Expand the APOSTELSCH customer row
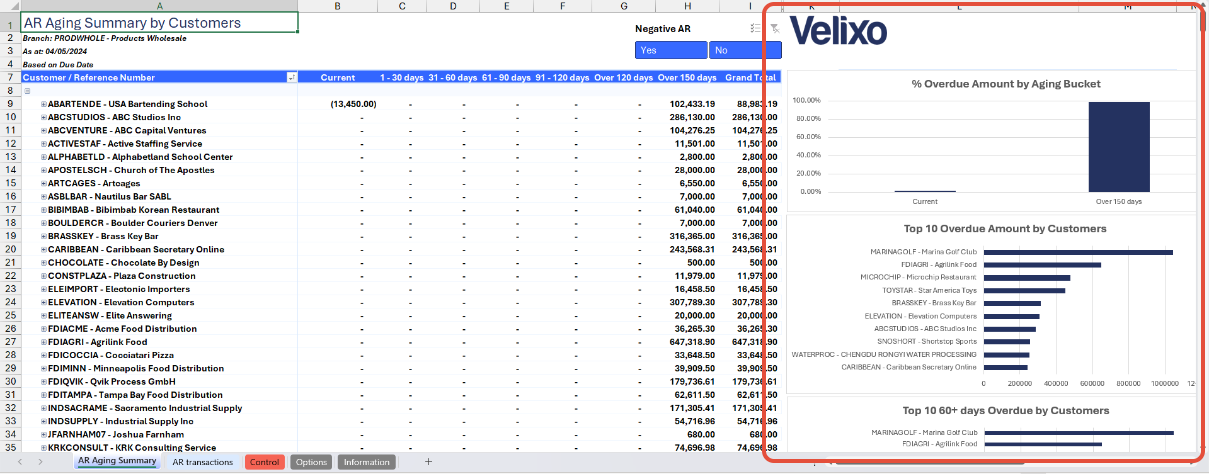The image size is (1209, 474). point(43,170)
